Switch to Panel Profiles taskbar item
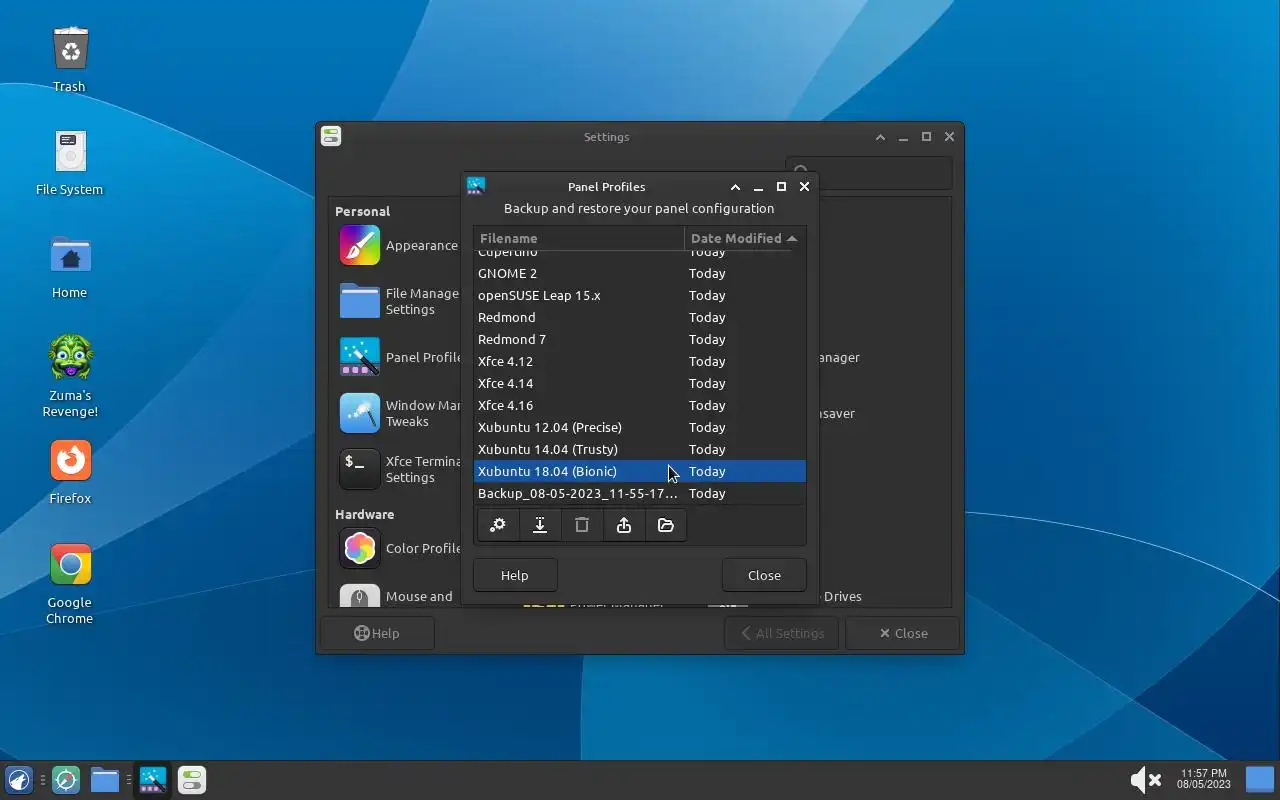Image resolution: width=1280 pixels, height=800 pixels. tap(153, 780)
